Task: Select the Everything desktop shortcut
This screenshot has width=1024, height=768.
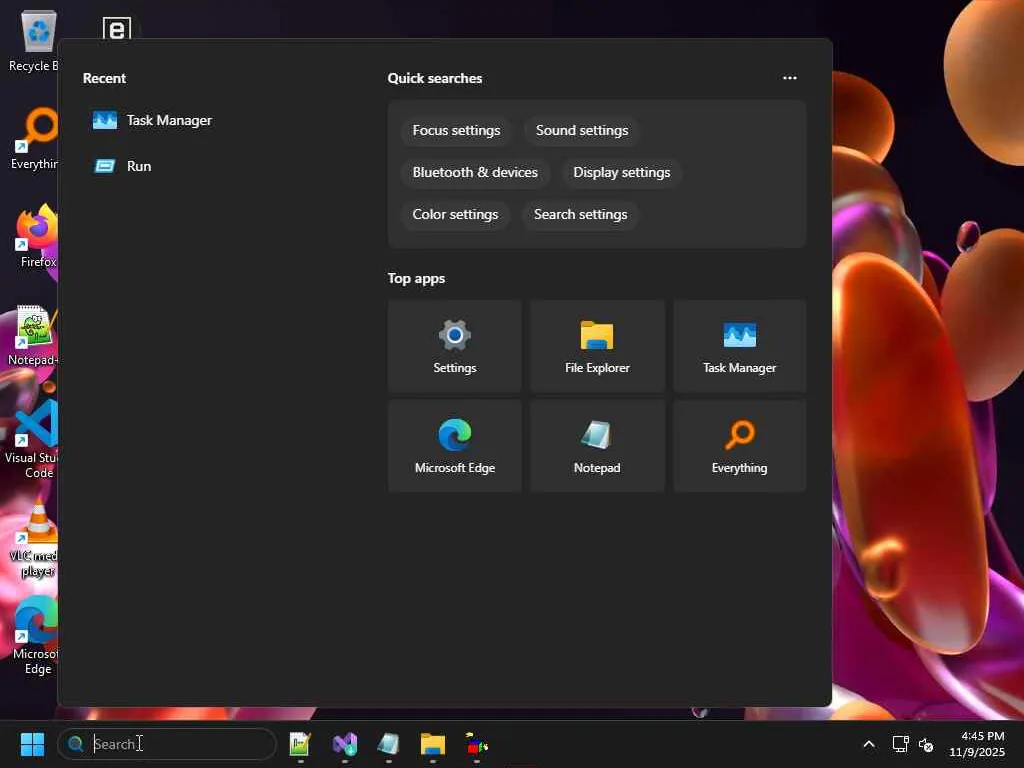Action: point(34,138)
